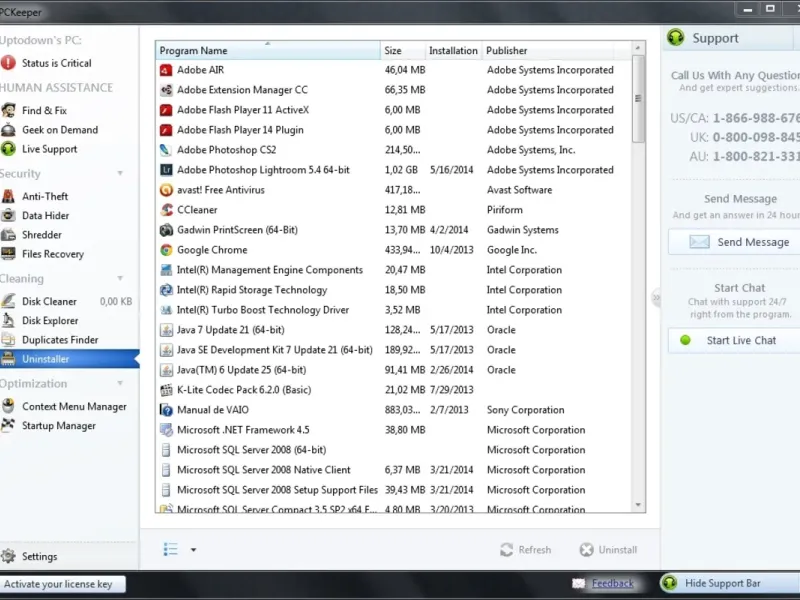Sort by the Publisher column header
800x600 pixels.
pyautogui.click(x=548, y=50)
